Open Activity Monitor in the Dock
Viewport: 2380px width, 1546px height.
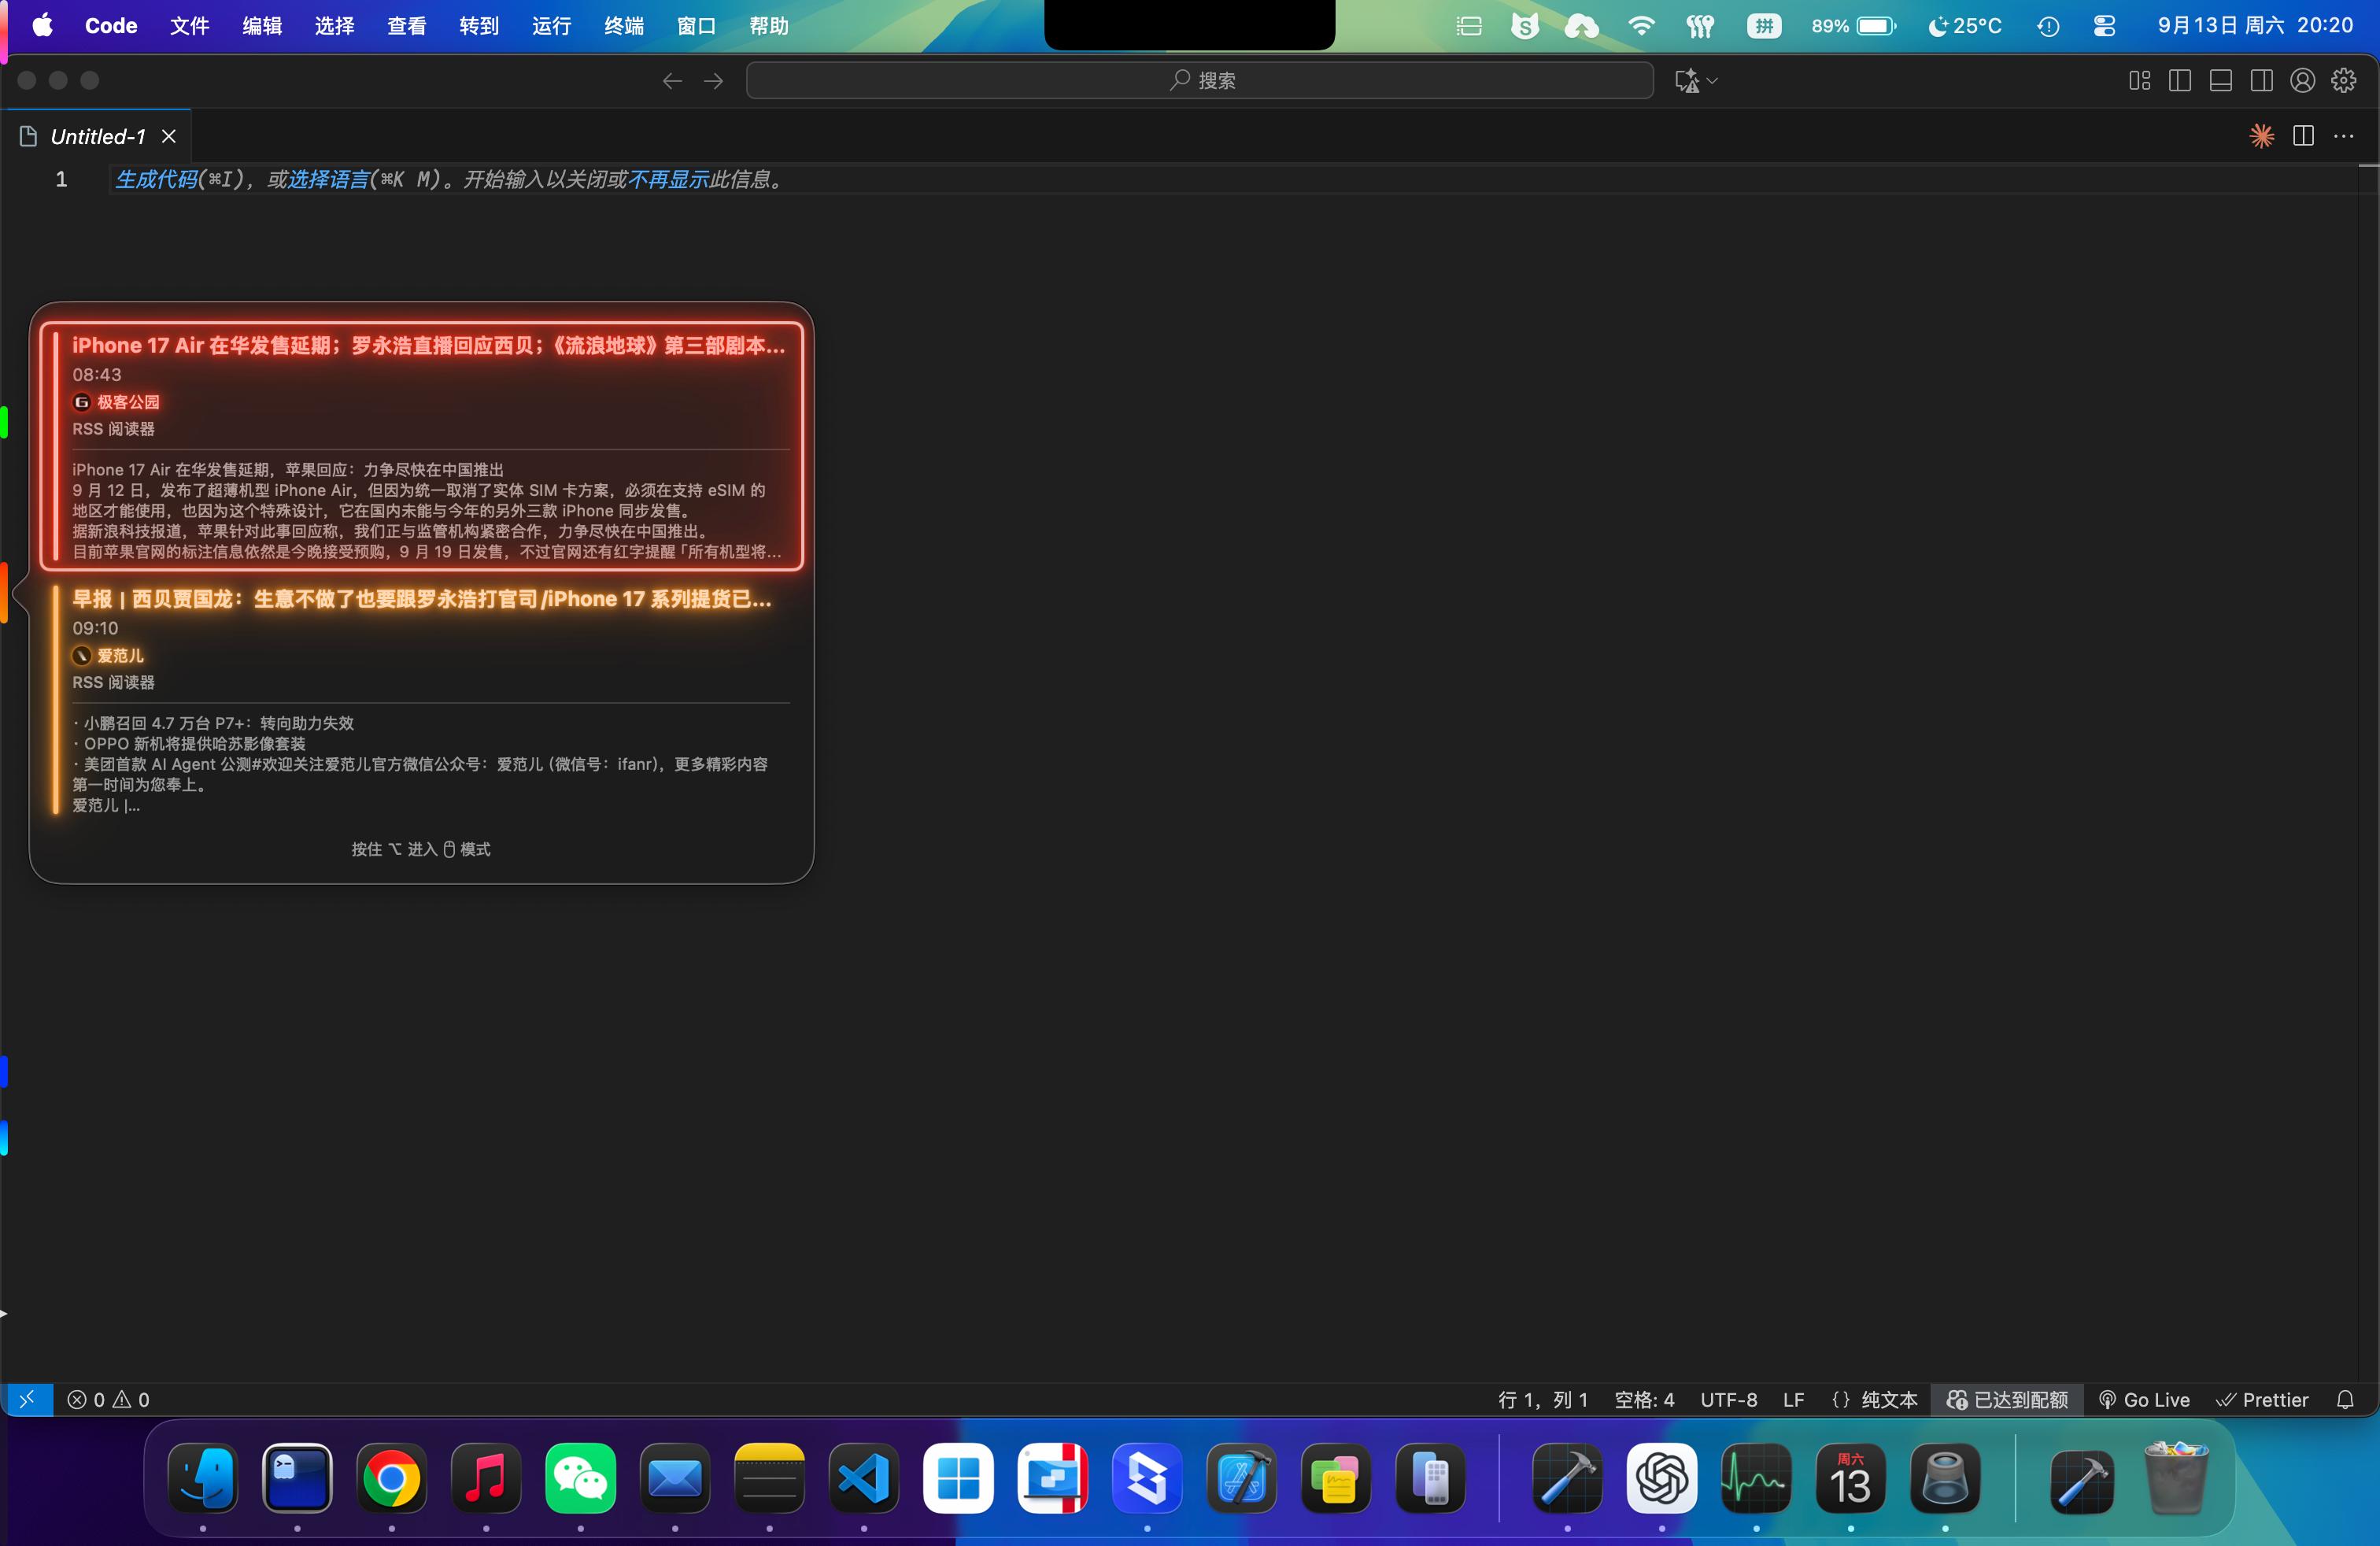[1756, 1478]
